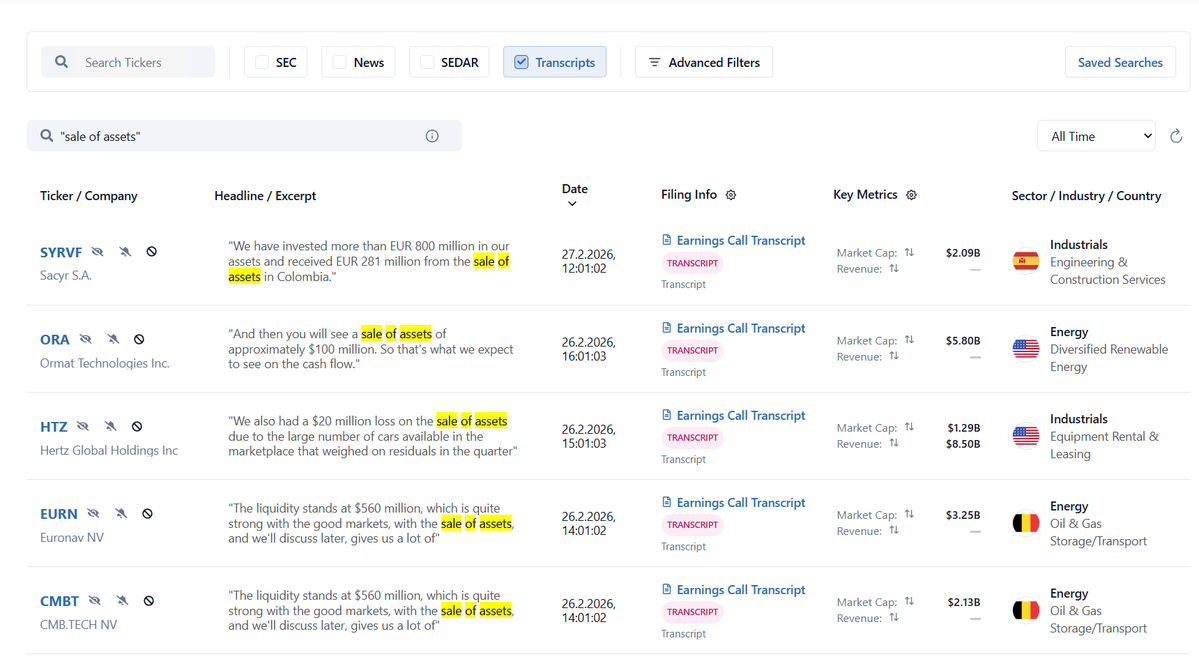Hide ORA ticker with eye-slash icon
The height and width of the screenshot is (666, 1199).
[x=86, y=339]
